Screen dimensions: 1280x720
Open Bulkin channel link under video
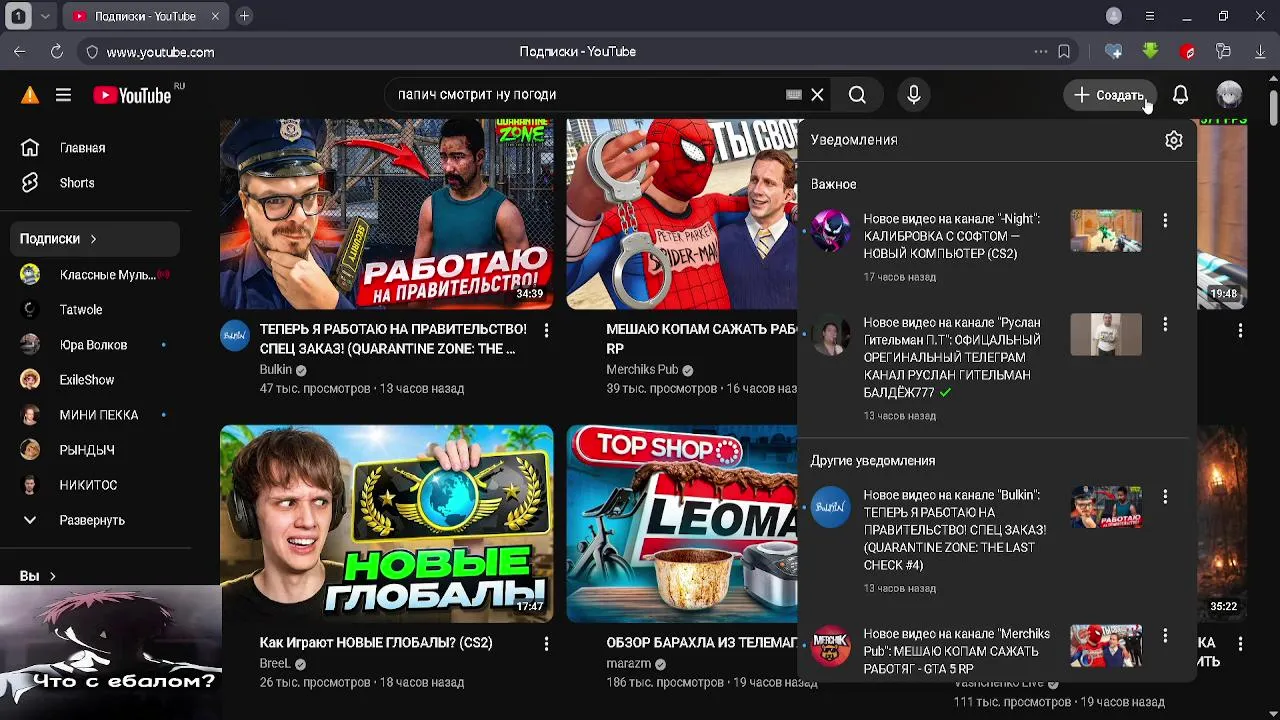tap(276, 369)
